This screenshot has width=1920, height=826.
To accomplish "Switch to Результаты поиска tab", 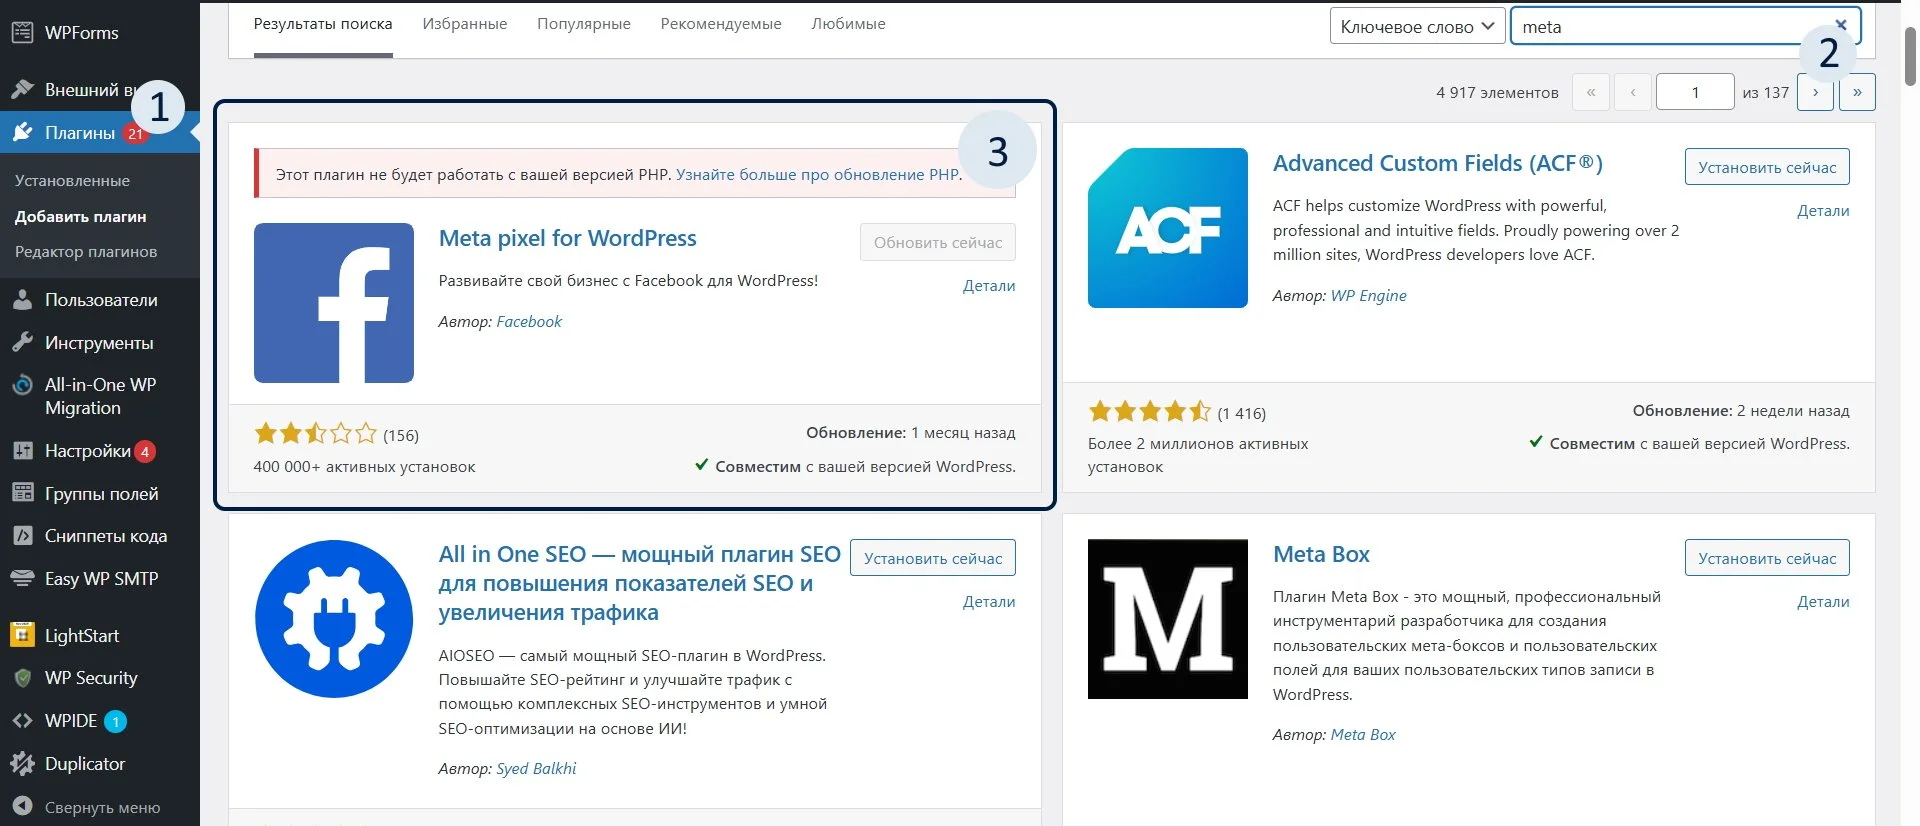I will pos(323,24).
